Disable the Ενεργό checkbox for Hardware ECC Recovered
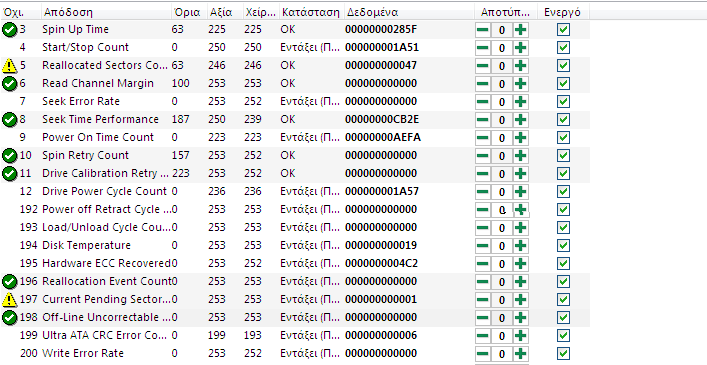Screen dimensions: 707x365 click(563, 264)
